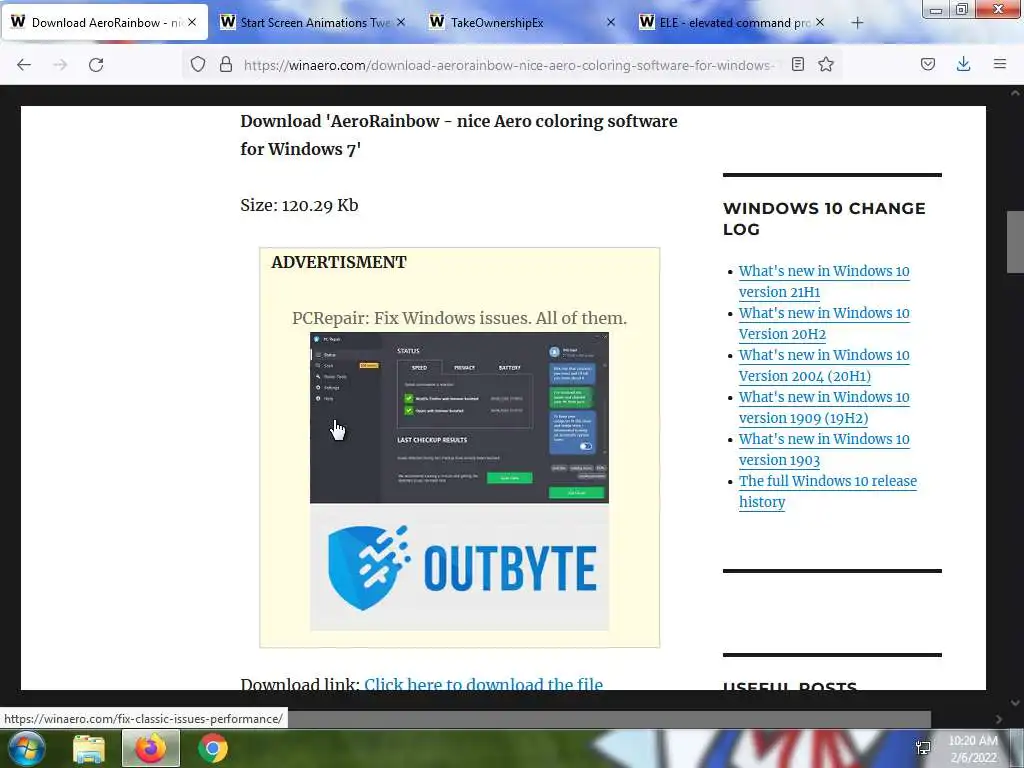Close the ELE elevated command tab
Image resolution: width=1024 pixels, height=768 pixels.
[x=820, y=22]
